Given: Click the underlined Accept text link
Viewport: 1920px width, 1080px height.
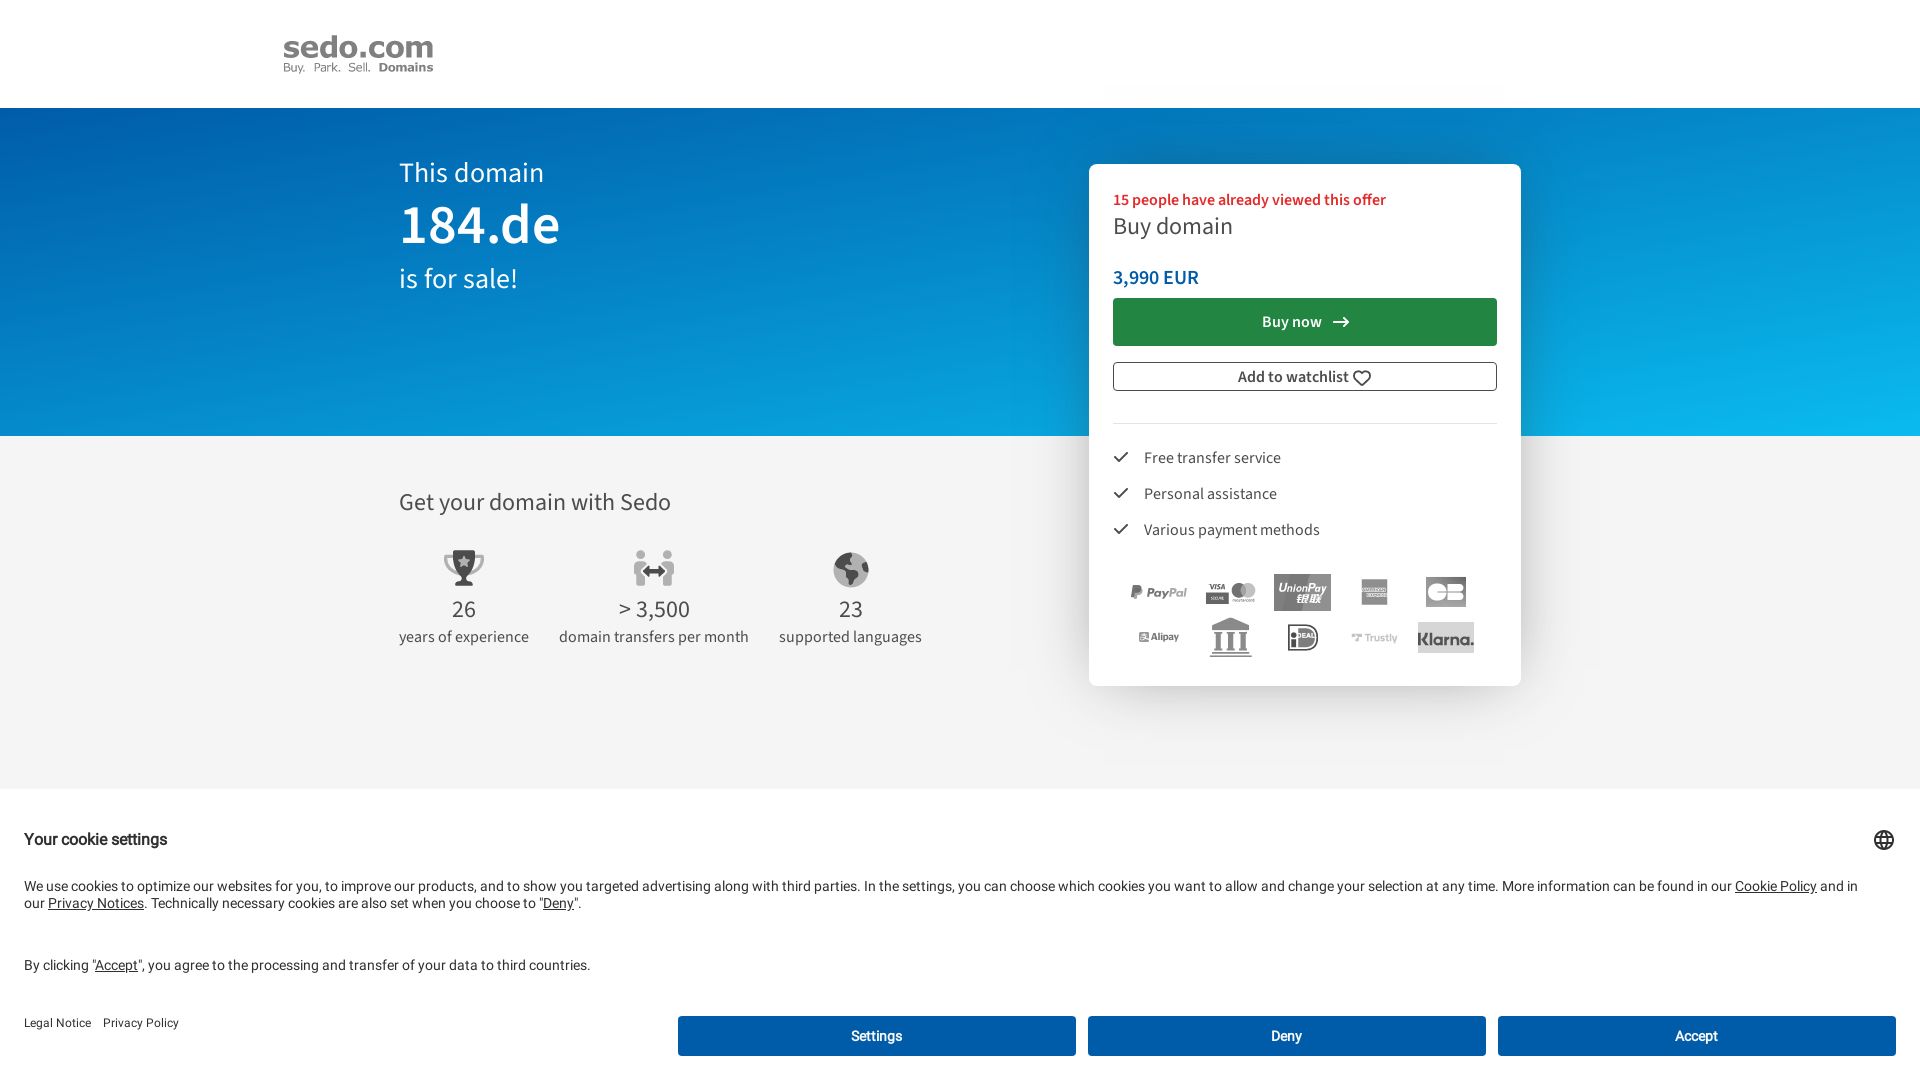Looking at the screenshot, I should [116, 965].
